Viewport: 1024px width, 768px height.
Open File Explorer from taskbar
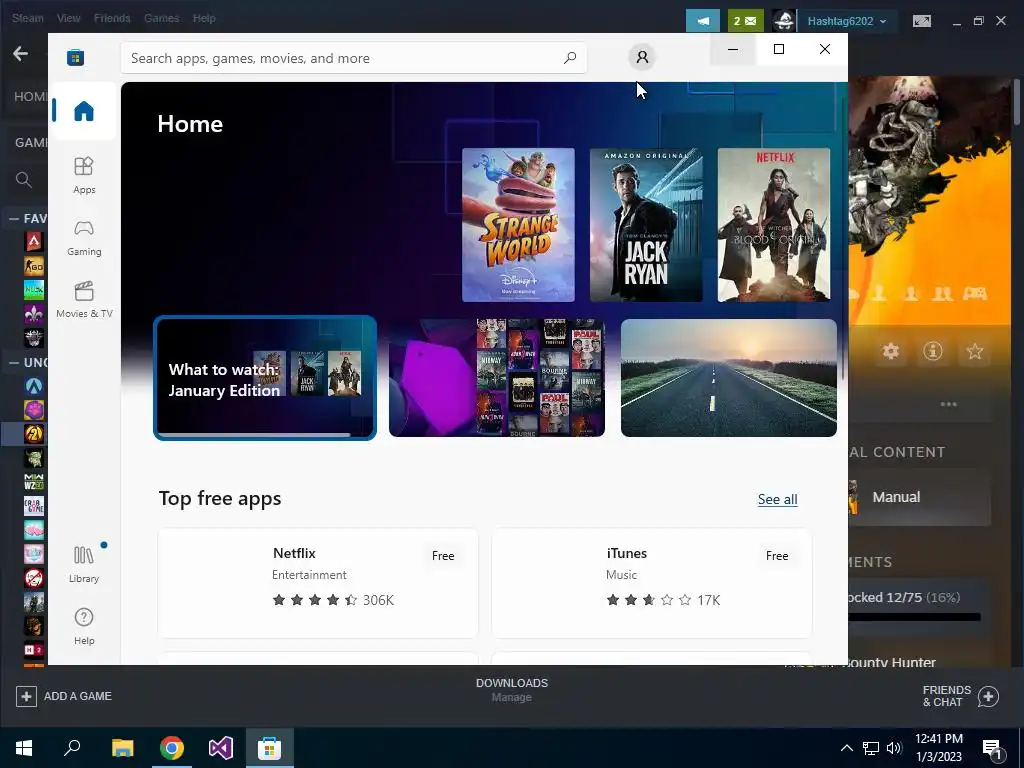tap(122, 748)
